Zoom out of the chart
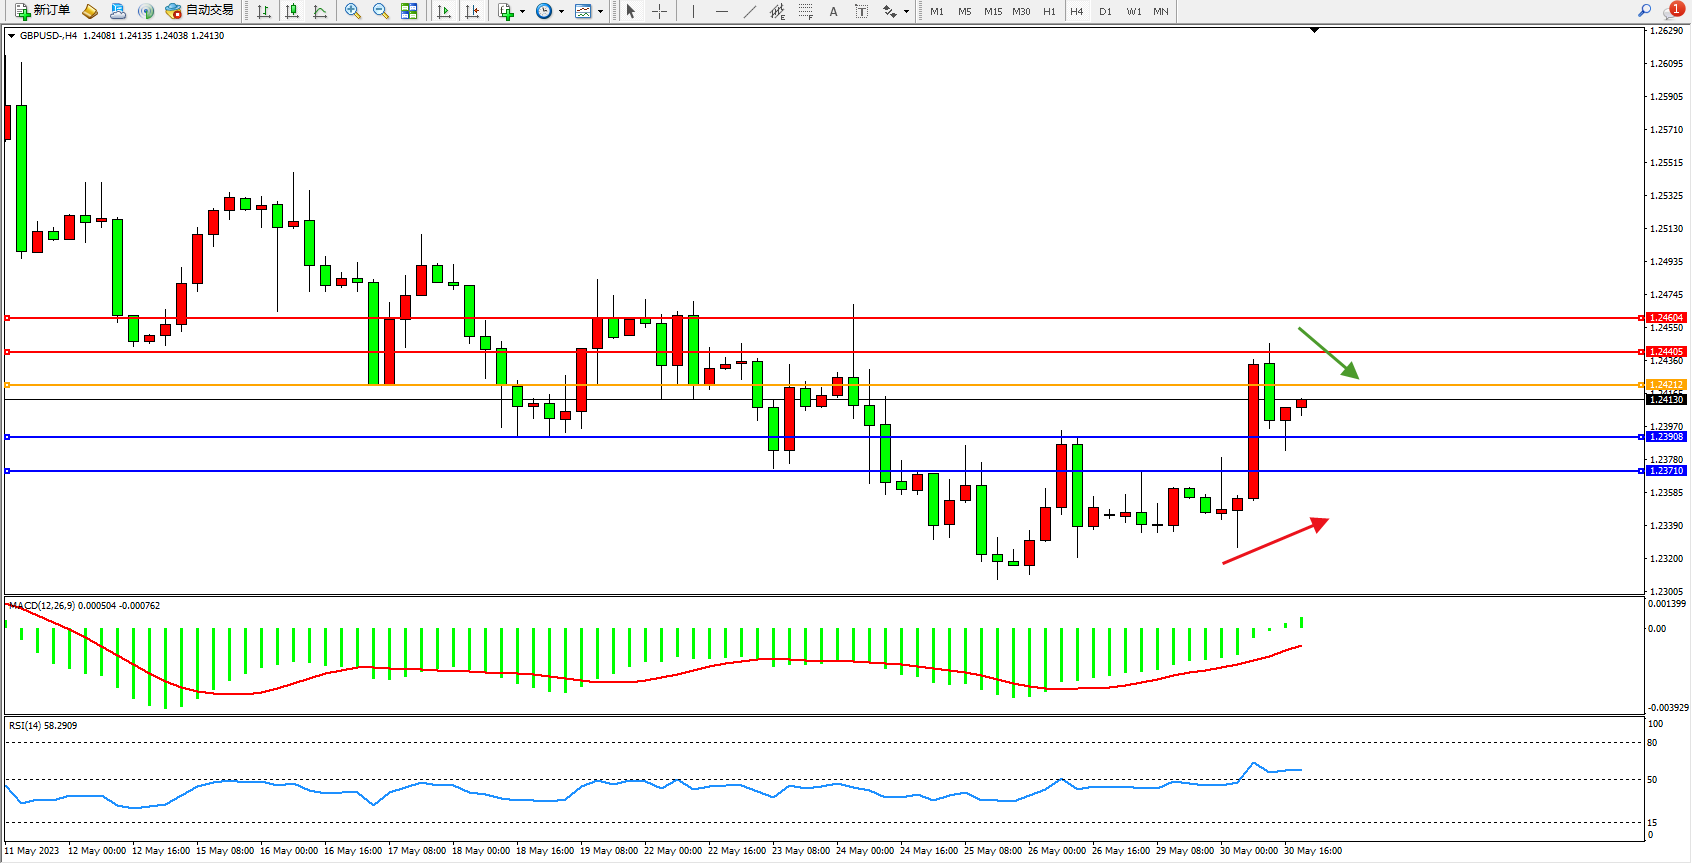 (x=381, y=11)
